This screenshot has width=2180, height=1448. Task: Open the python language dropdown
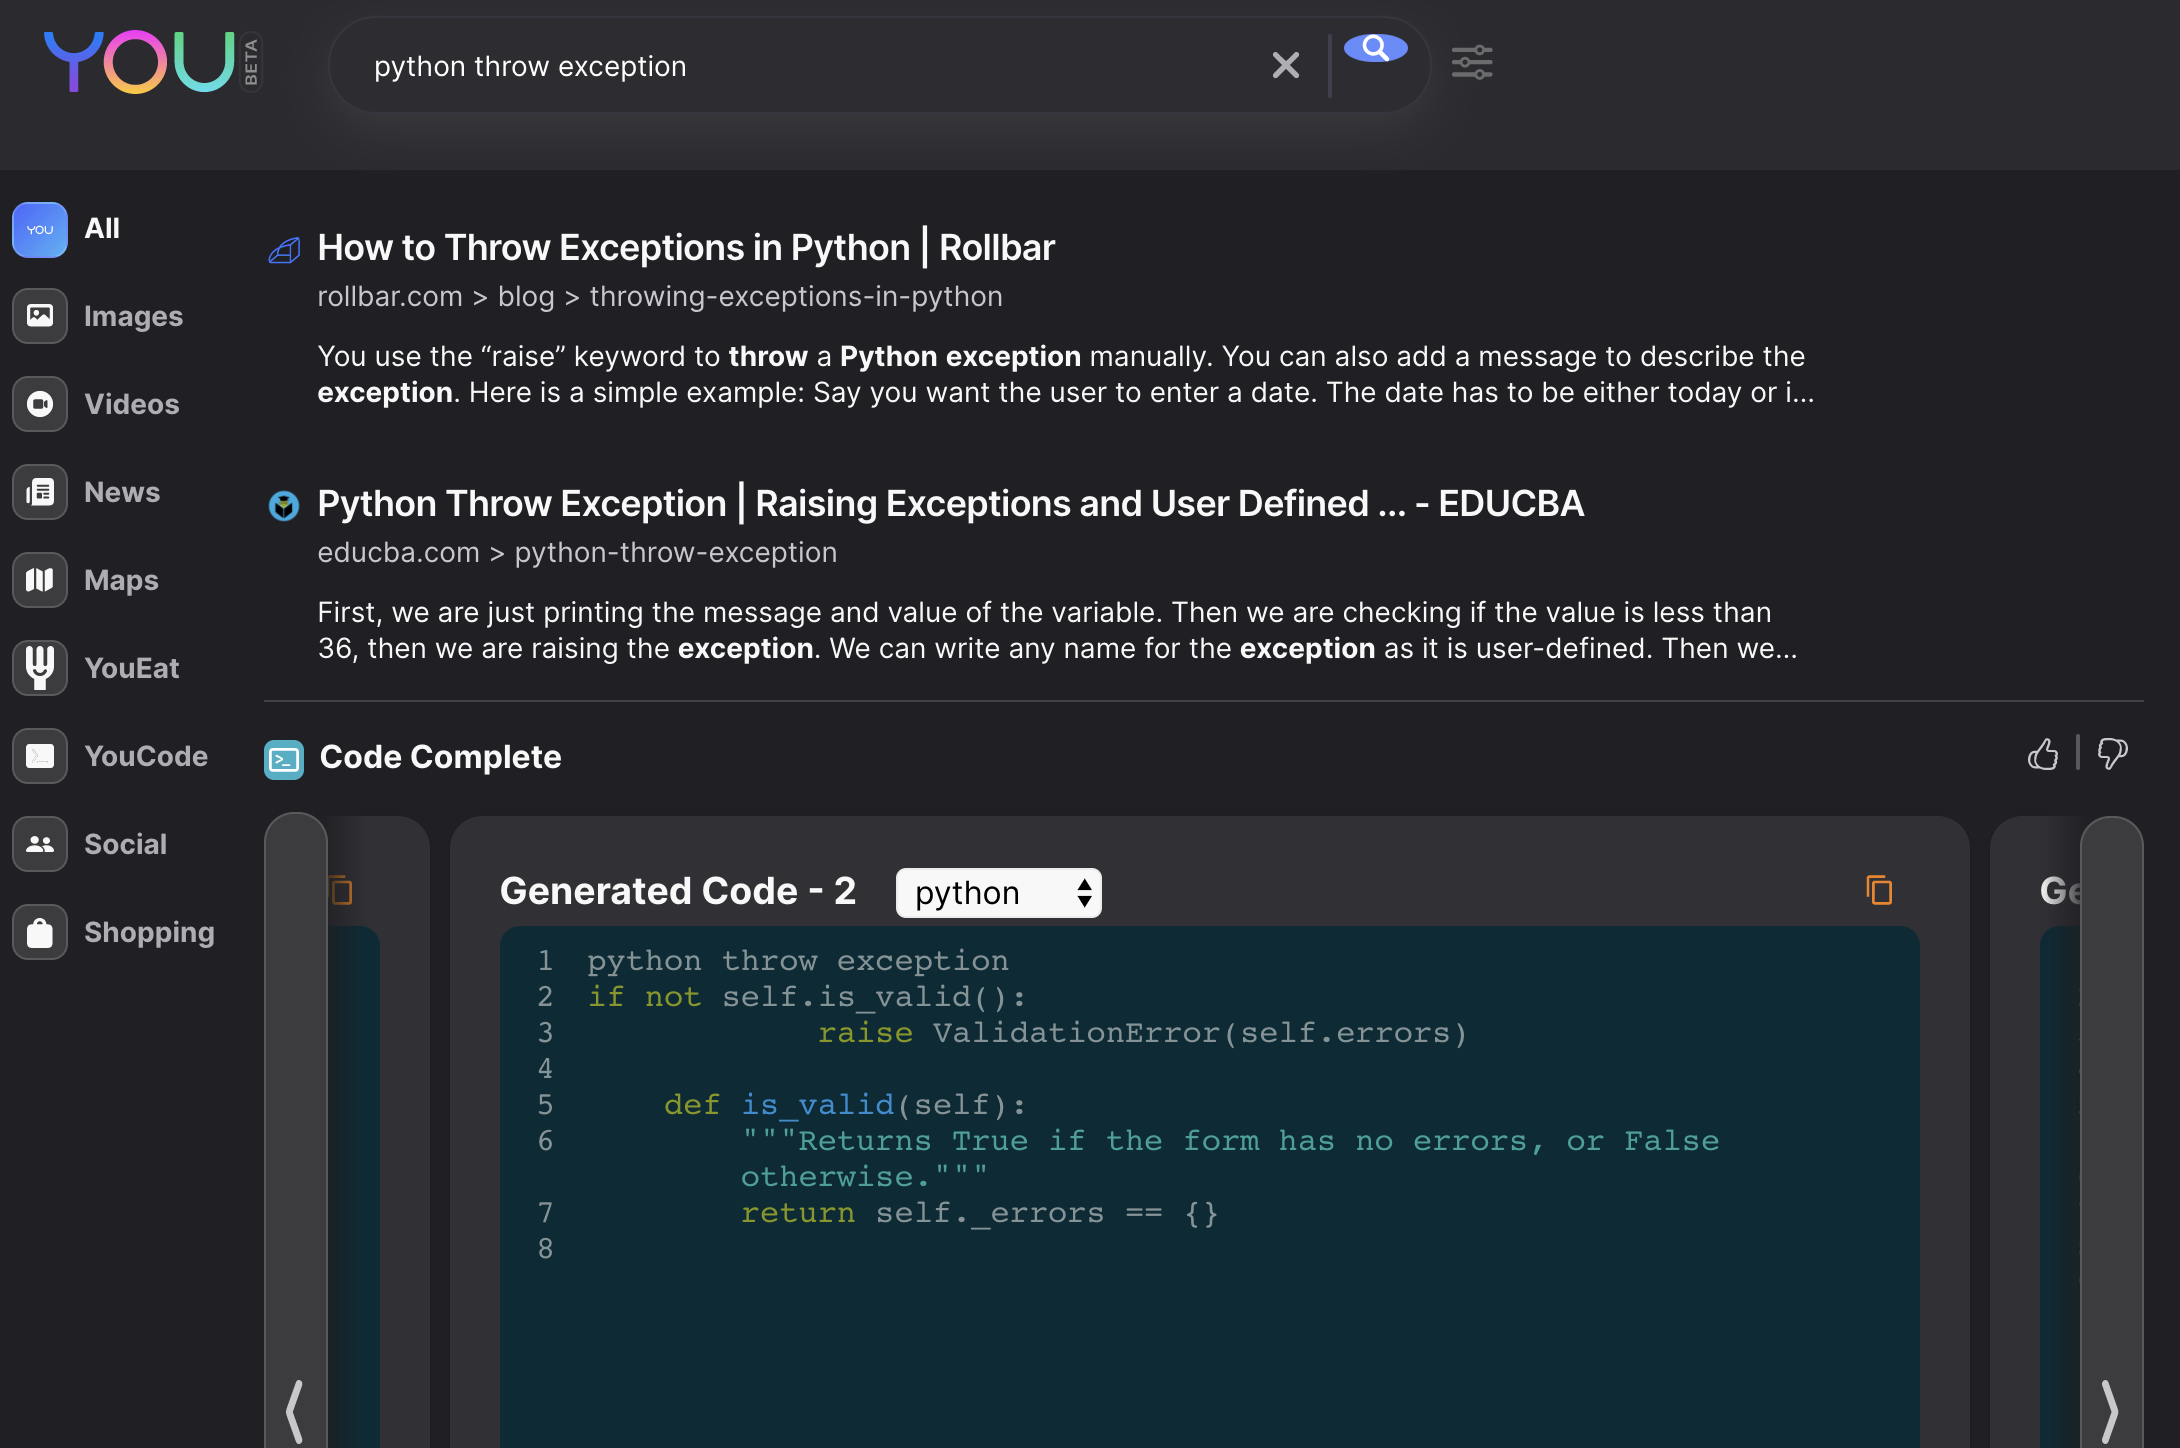998,893
